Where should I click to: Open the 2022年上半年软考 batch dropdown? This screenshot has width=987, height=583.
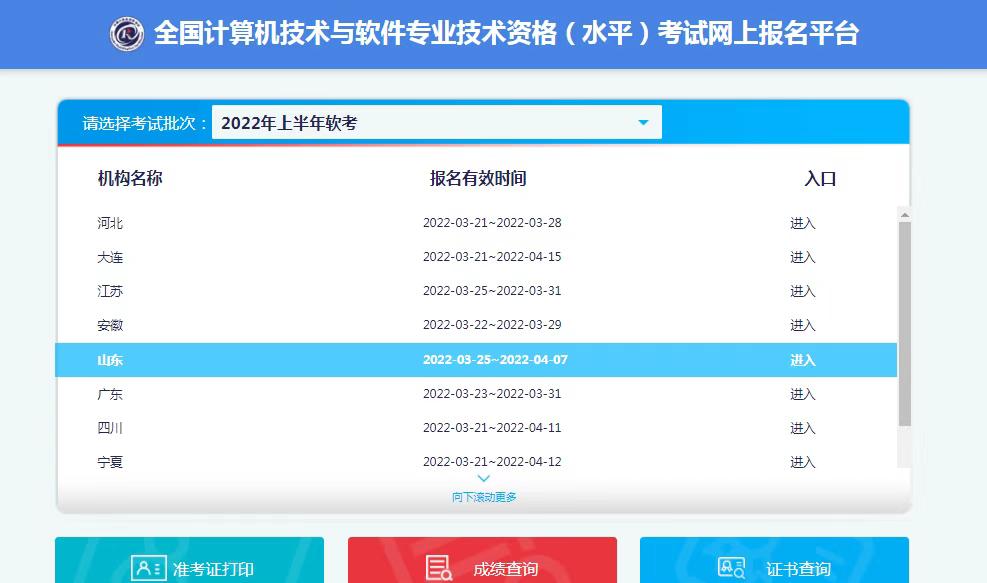coord(437,121)
